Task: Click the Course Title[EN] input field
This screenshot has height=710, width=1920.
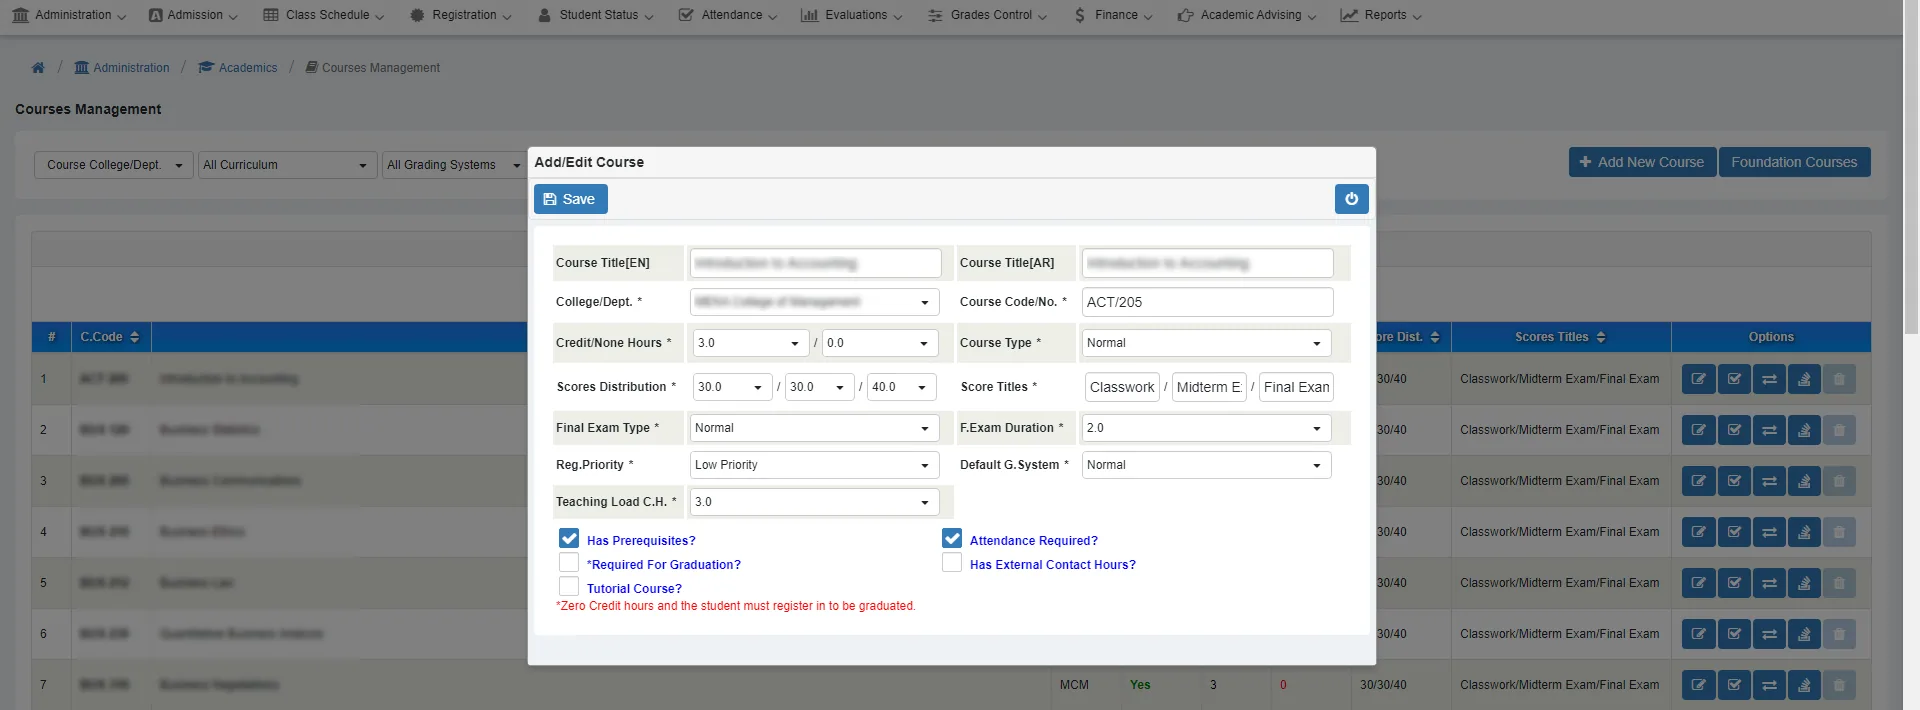Action: 815,263
